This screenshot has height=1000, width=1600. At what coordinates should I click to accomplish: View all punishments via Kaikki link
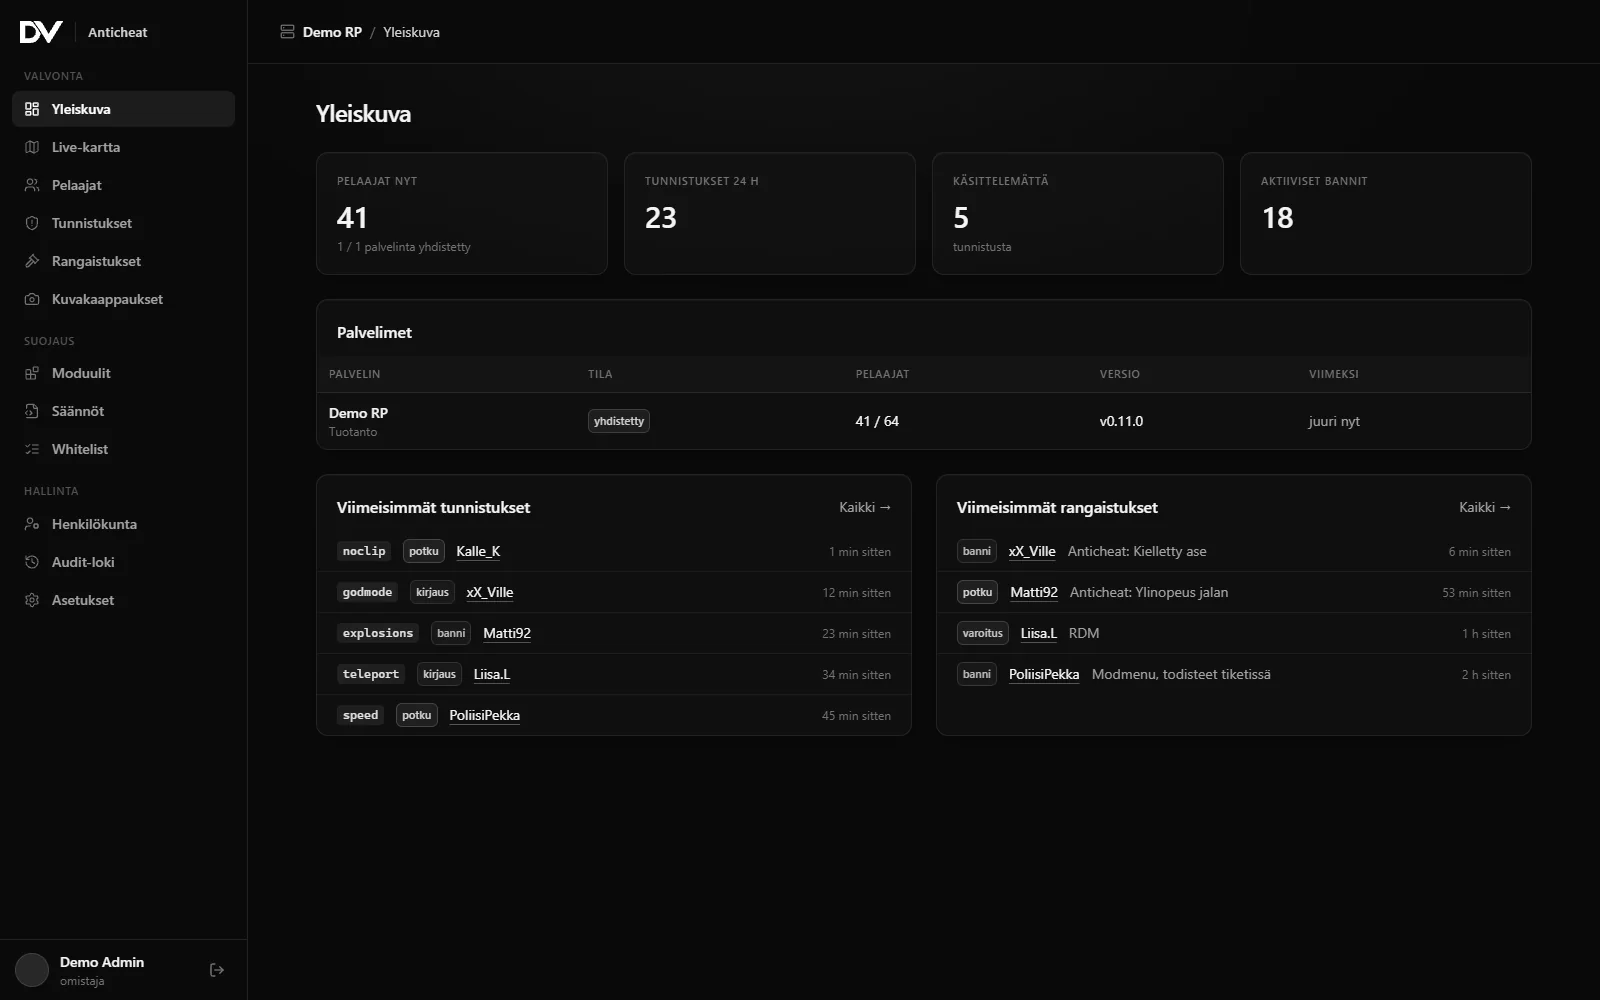click(1485, 507)
